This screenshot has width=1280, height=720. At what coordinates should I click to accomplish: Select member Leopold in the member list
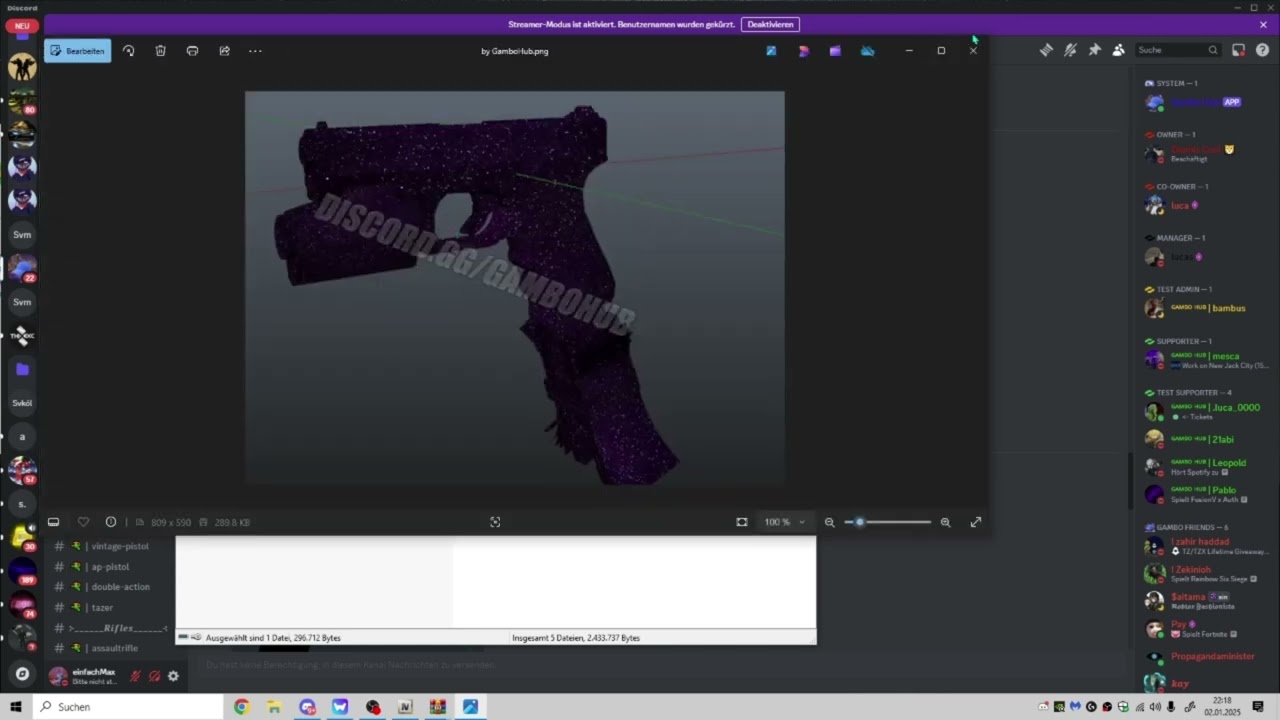tap(1207, 467)
